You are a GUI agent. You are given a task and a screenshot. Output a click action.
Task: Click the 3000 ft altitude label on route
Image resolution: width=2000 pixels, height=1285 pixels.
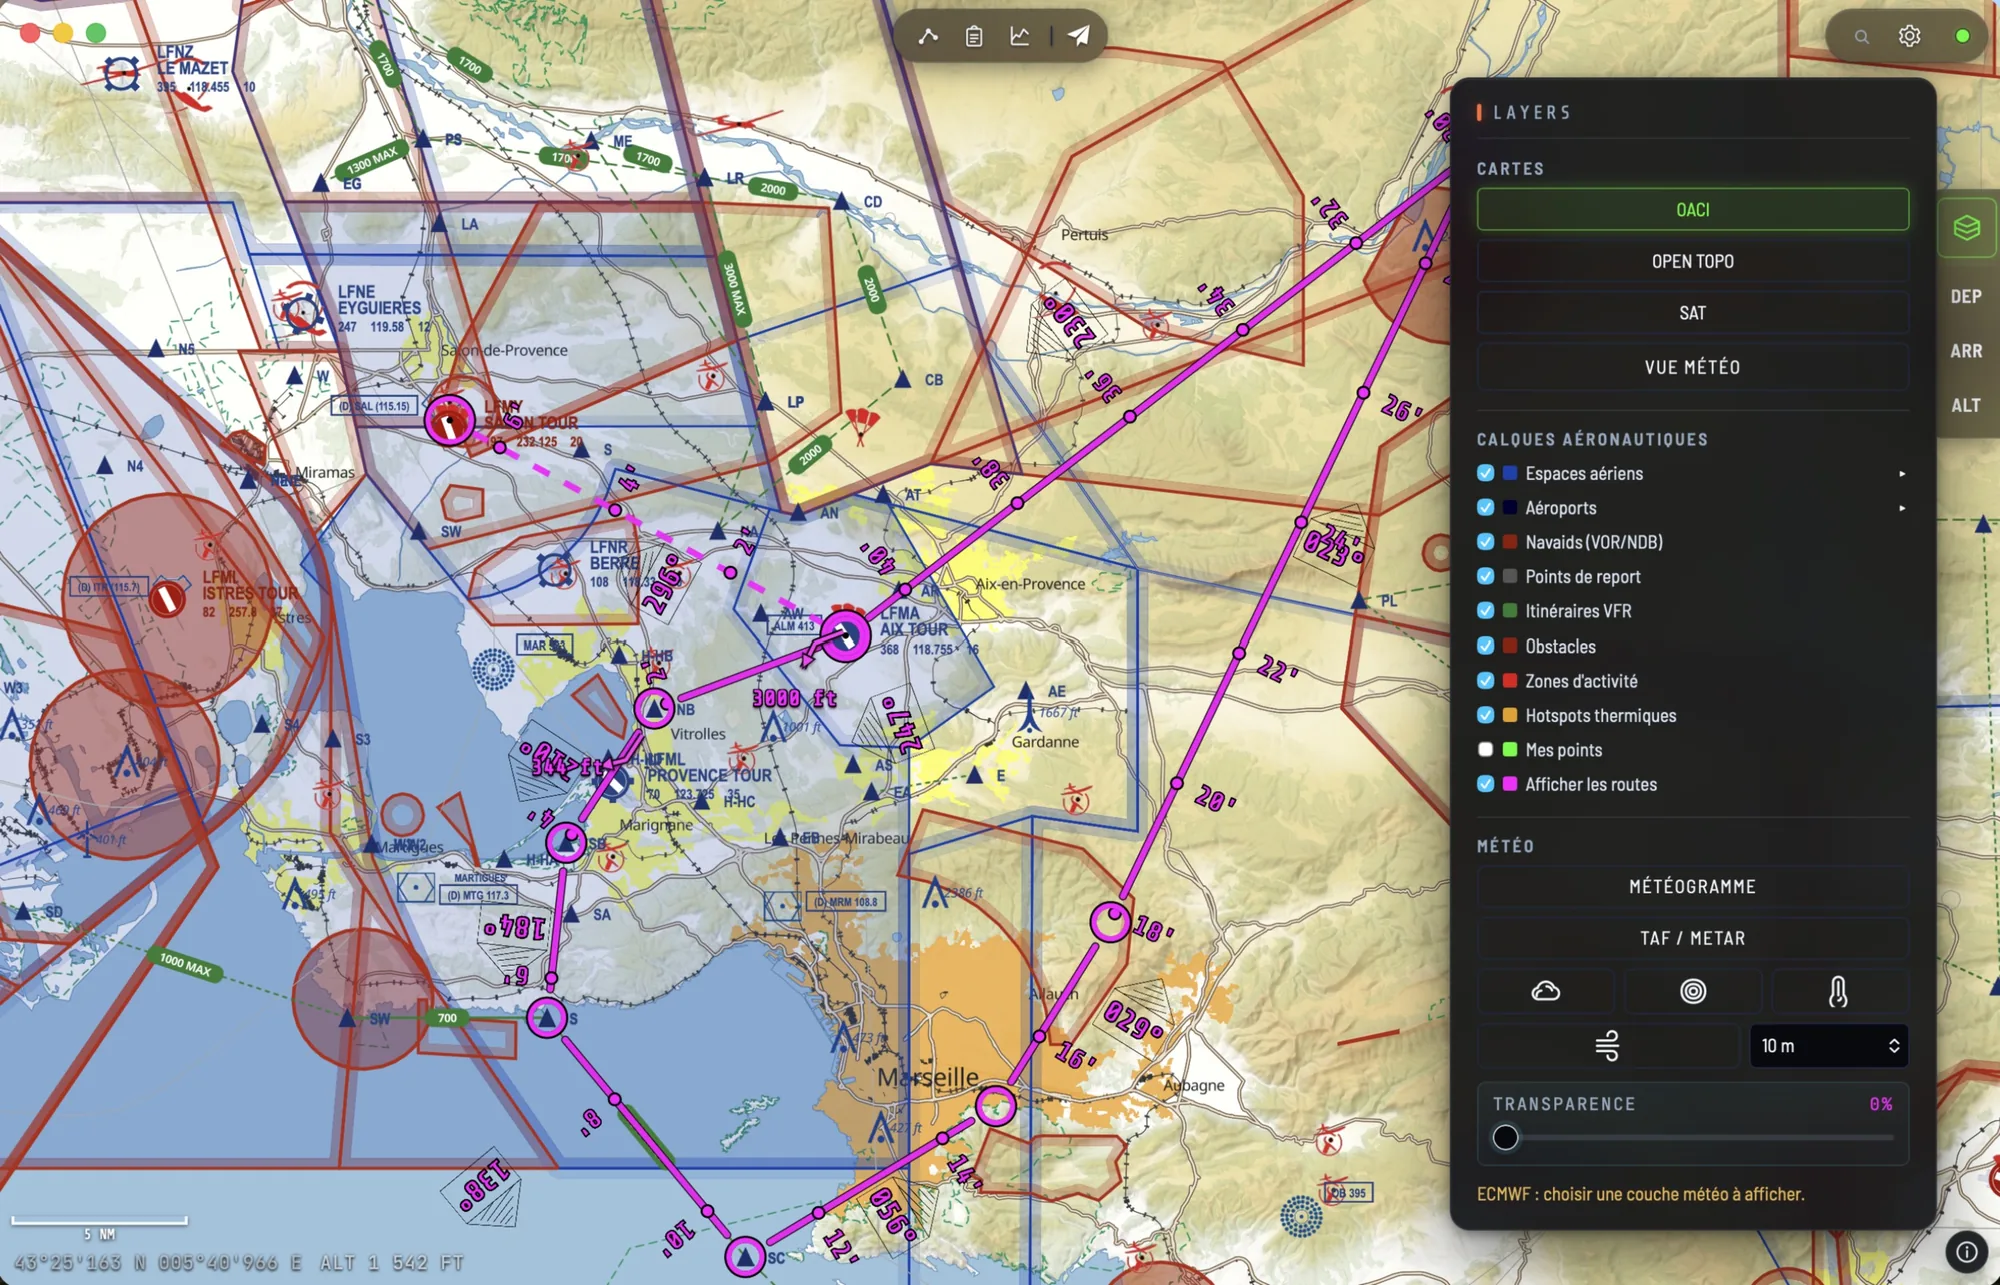click(x=795, y=698)
